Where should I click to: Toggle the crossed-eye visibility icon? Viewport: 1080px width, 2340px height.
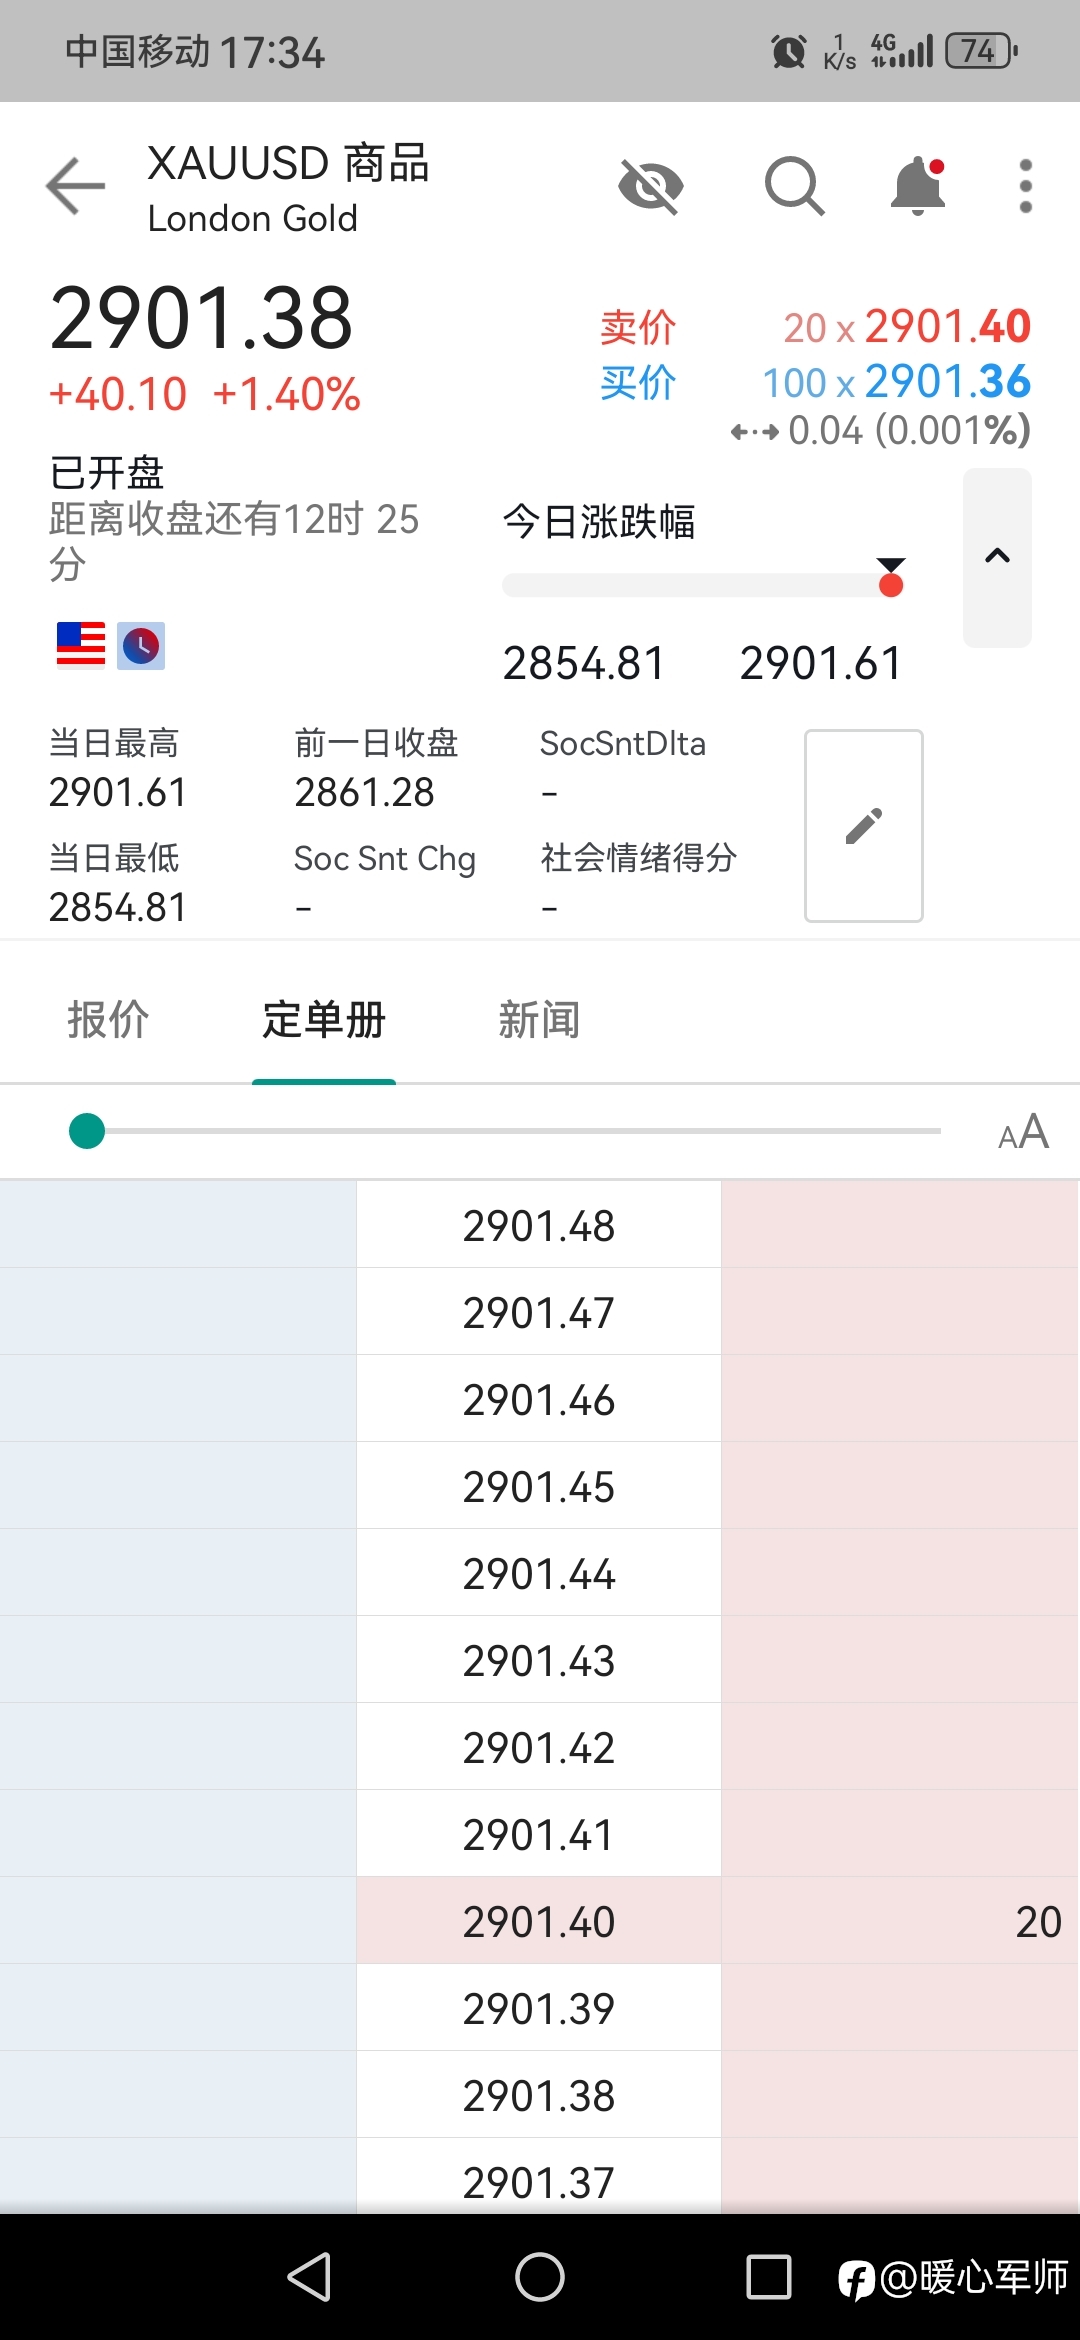pos(651,186)
